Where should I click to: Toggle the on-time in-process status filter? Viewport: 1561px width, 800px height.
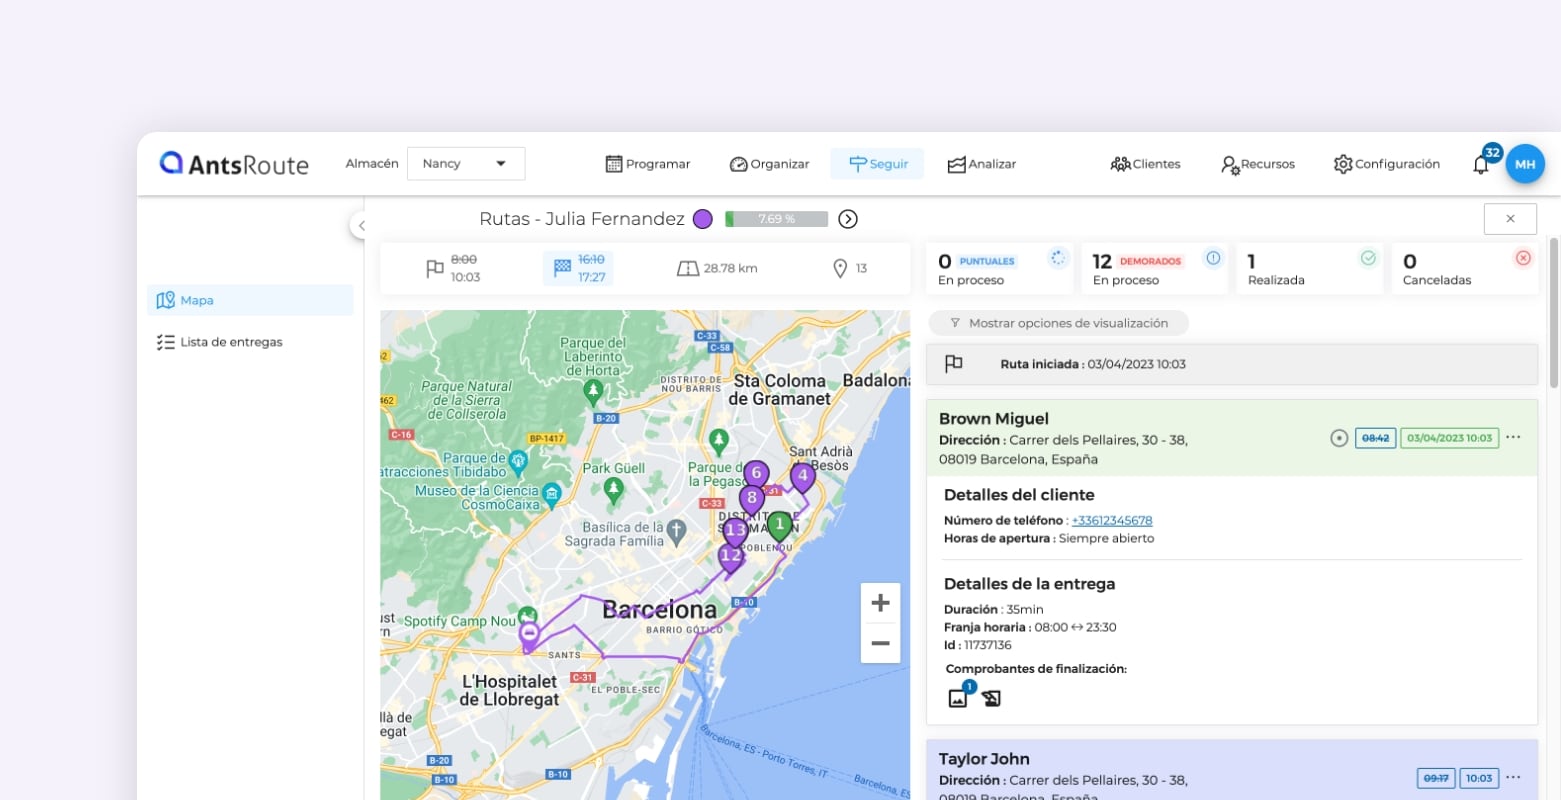click(1001, 269)
